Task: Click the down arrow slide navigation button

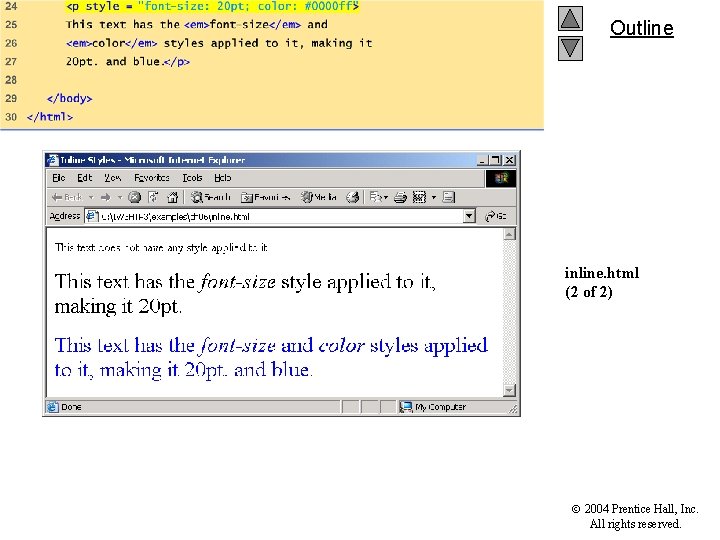Action: (x=570, y=48)
